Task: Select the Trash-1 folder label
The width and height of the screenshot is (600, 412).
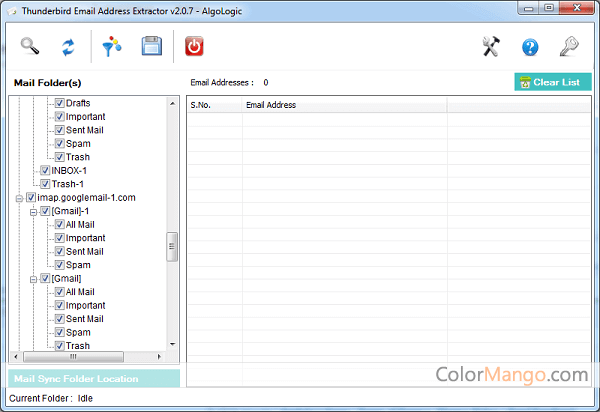Action: tap(68, 184)
